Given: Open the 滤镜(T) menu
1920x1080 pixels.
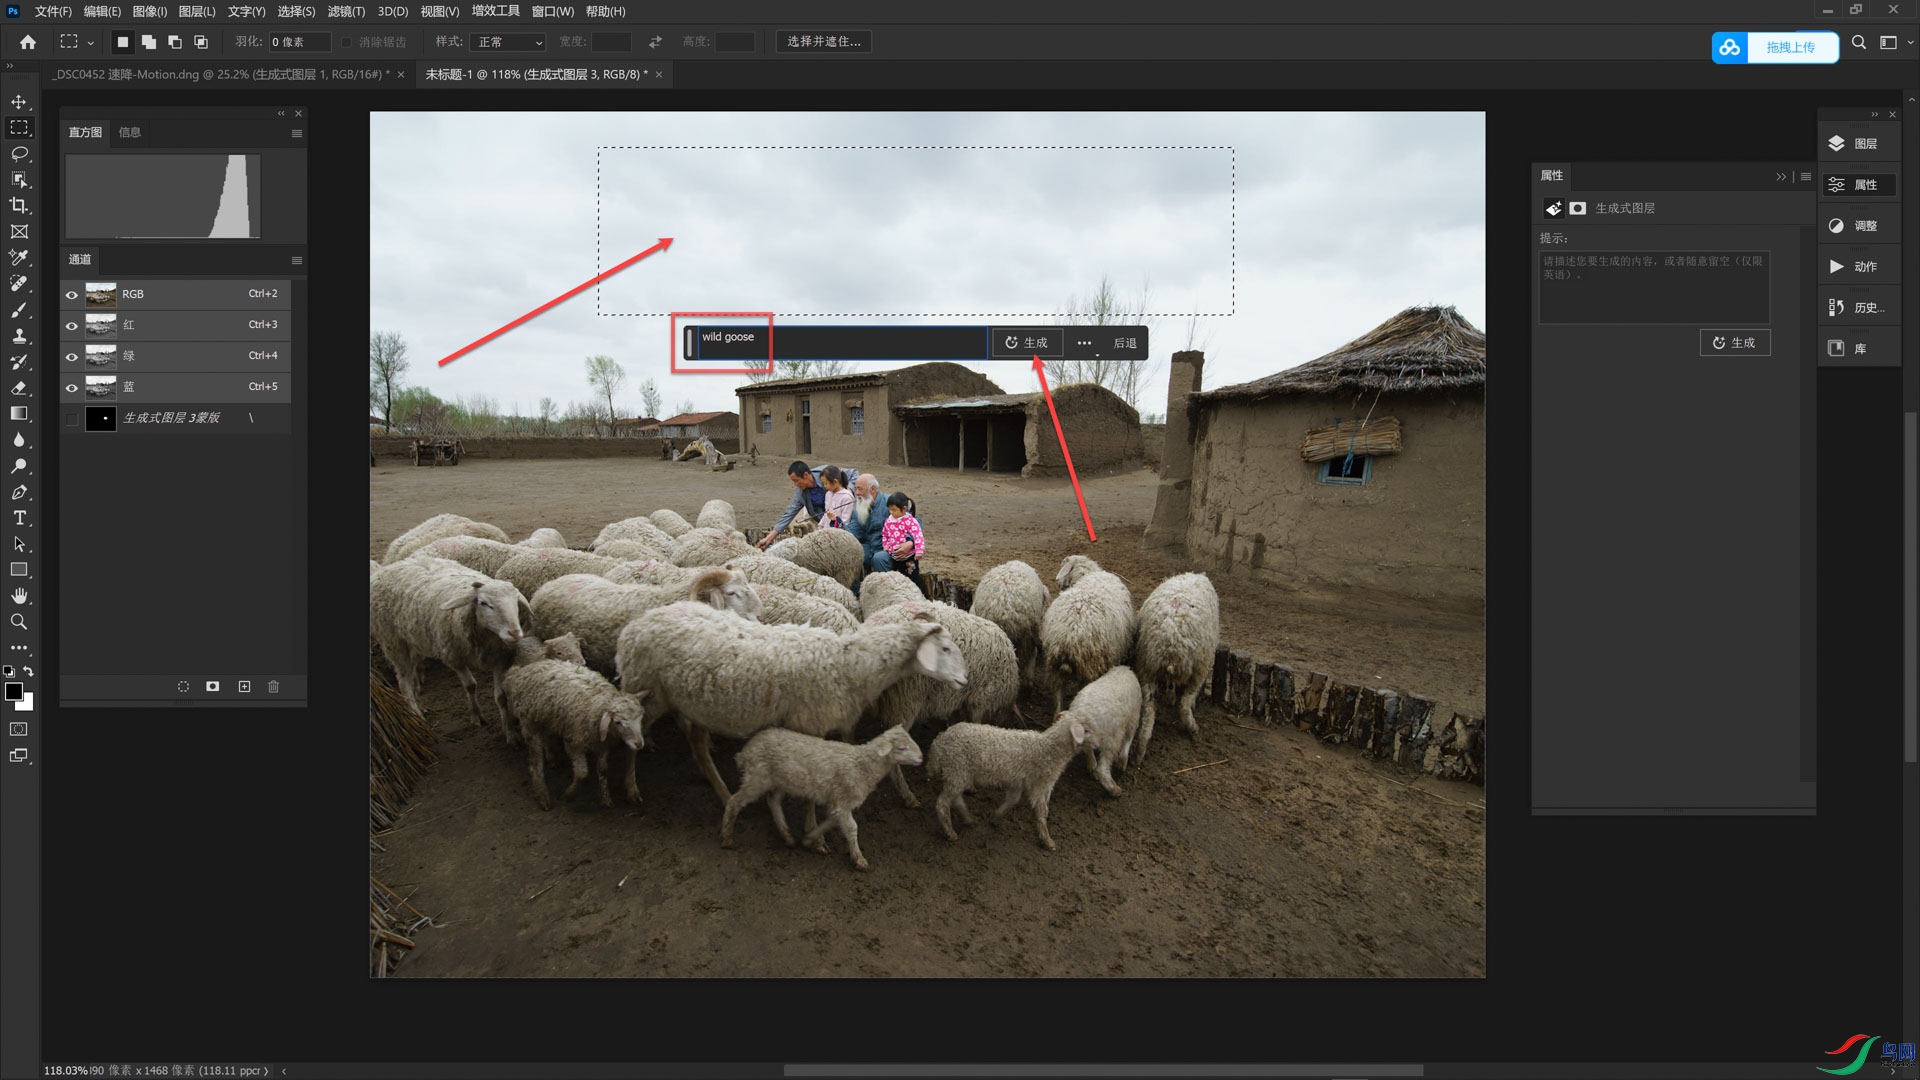Looking at the screenshot, I should pyautogui.click(x=346, y=12).
